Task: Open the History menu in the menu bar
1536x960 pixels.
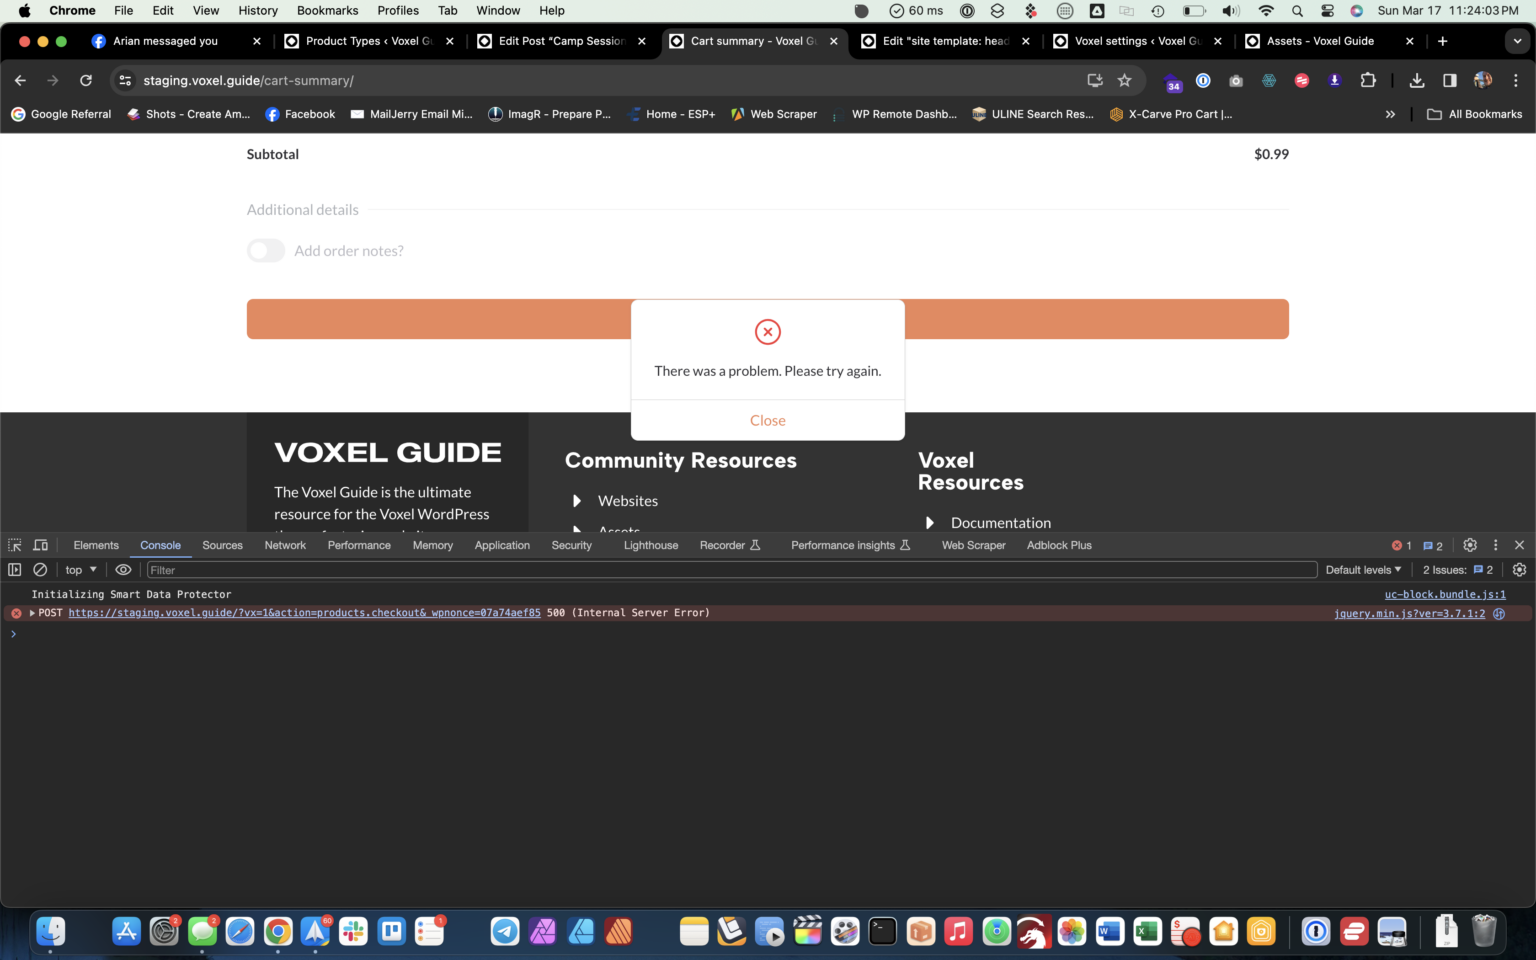Action: coord(257,10)
